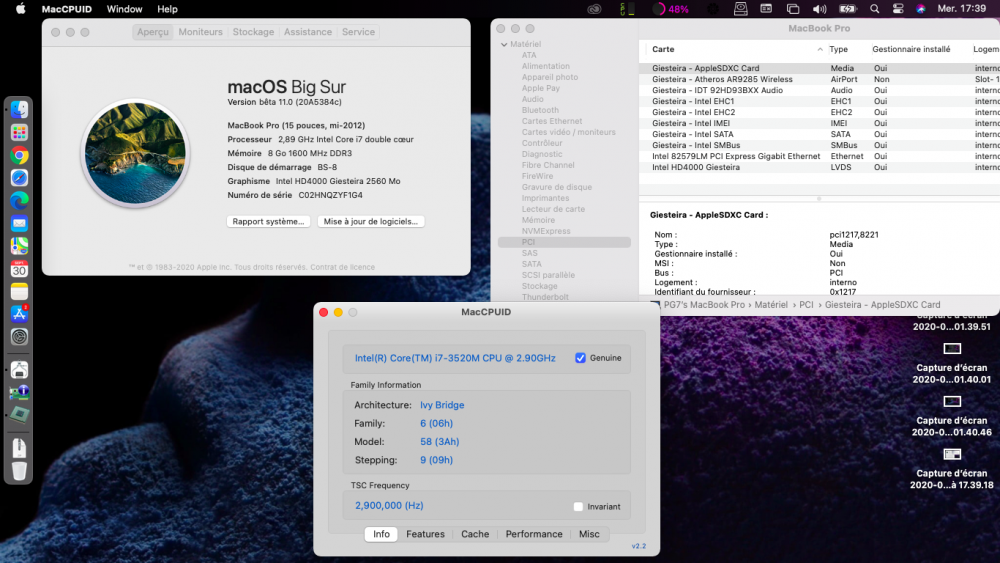Launch Google Chrome from the Dock
The image size is (1000, 563).
19,156
